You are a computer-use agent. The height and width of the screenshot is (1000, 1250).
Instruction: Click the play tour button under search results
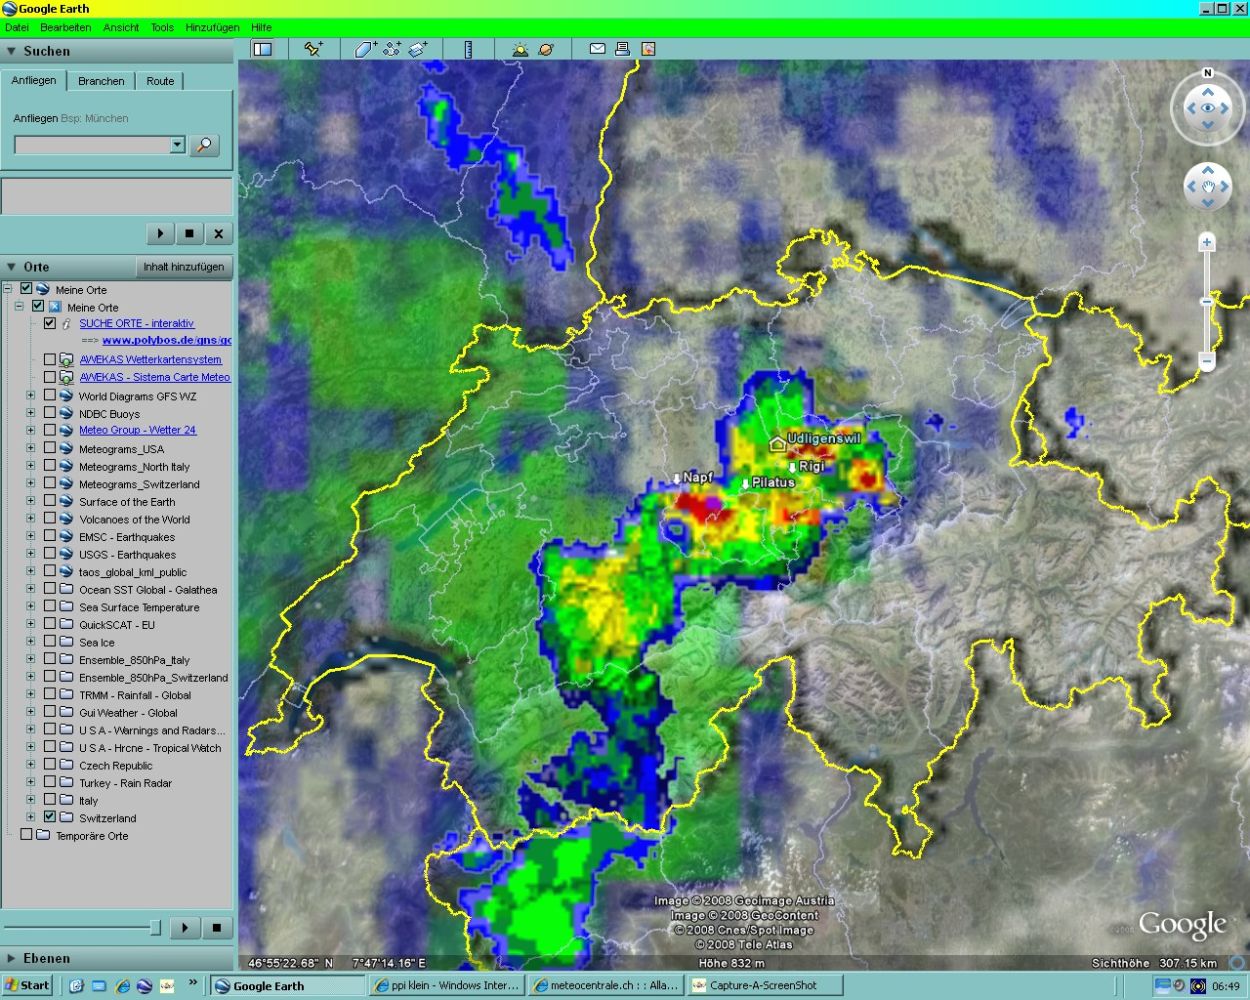[160, 234]
